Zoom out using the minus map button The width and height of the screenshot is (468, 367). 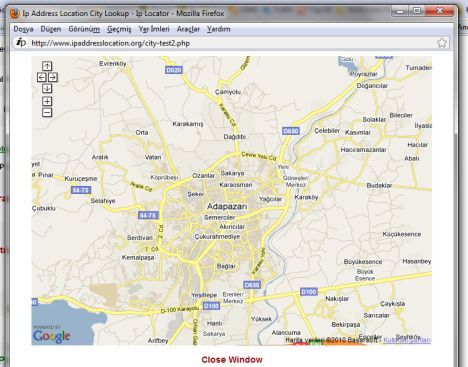(47, 113)
